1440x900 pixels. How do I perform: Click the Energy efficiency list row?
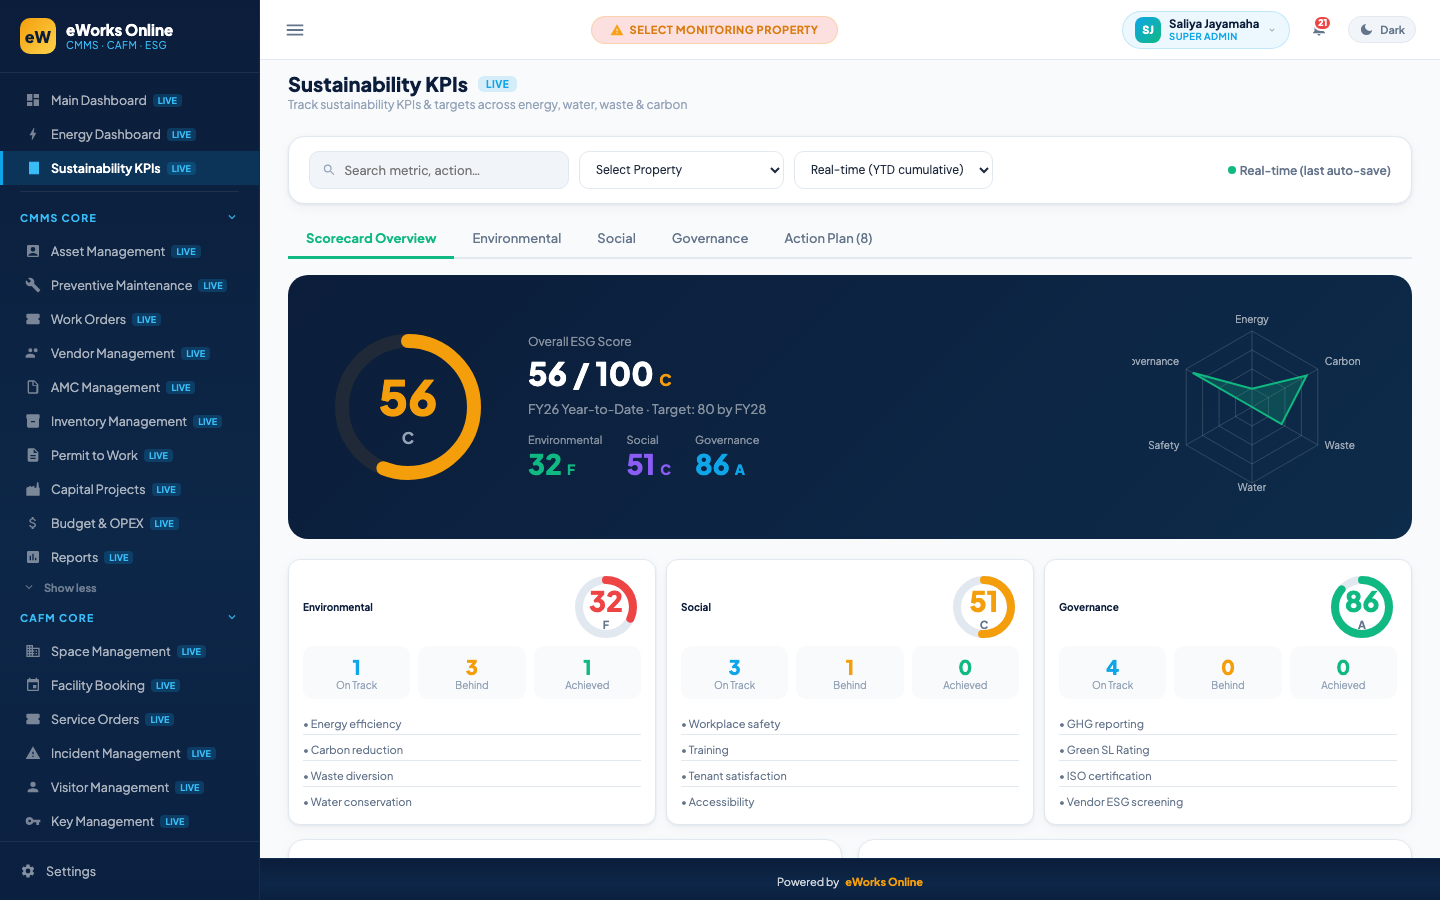[x=472, y=724]
